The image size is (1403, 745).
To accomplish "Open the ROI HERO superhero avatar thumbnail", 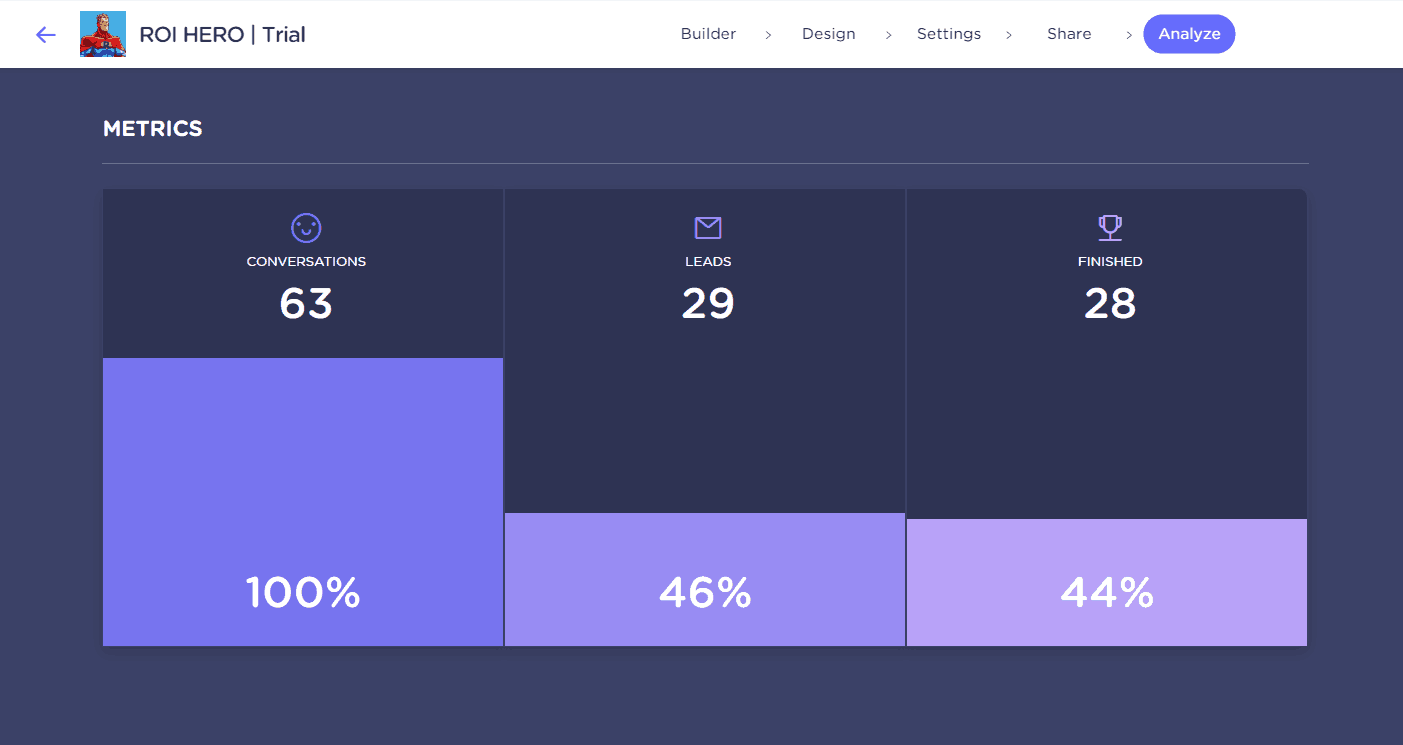I will (103, 34).
